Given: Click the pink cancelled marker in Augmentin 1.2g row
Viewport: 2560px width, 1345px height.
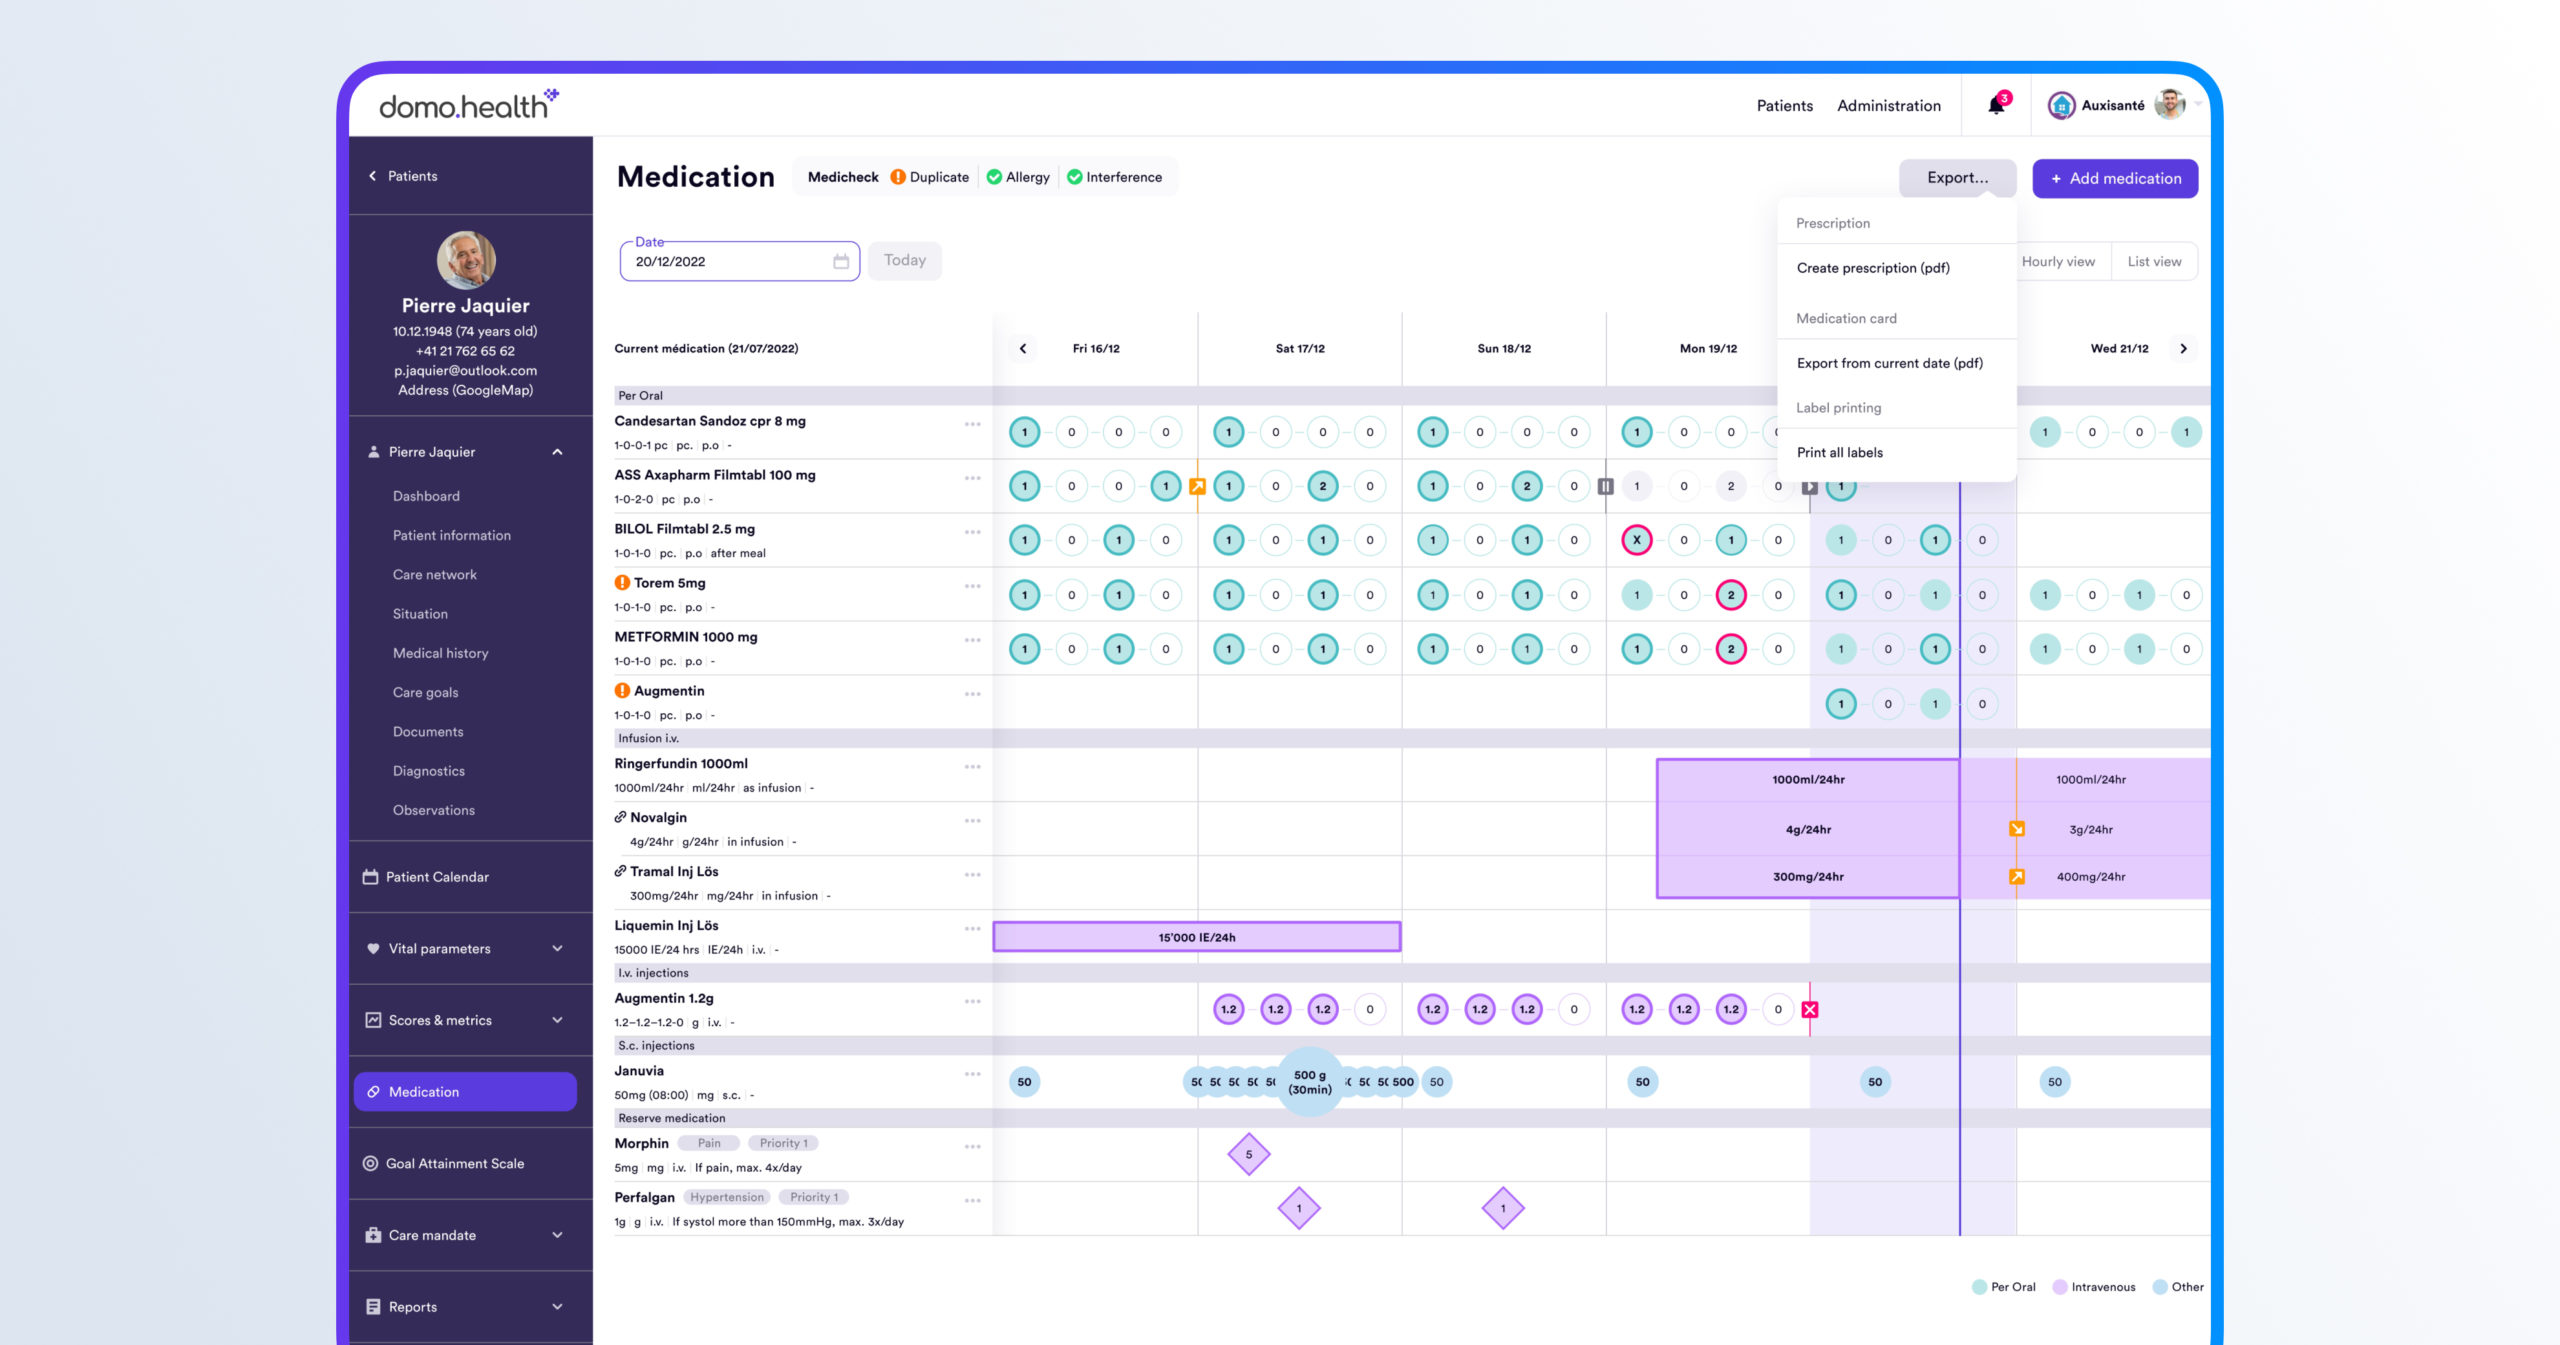Looking at the screenshot, I should (x=1810, y=1009).
